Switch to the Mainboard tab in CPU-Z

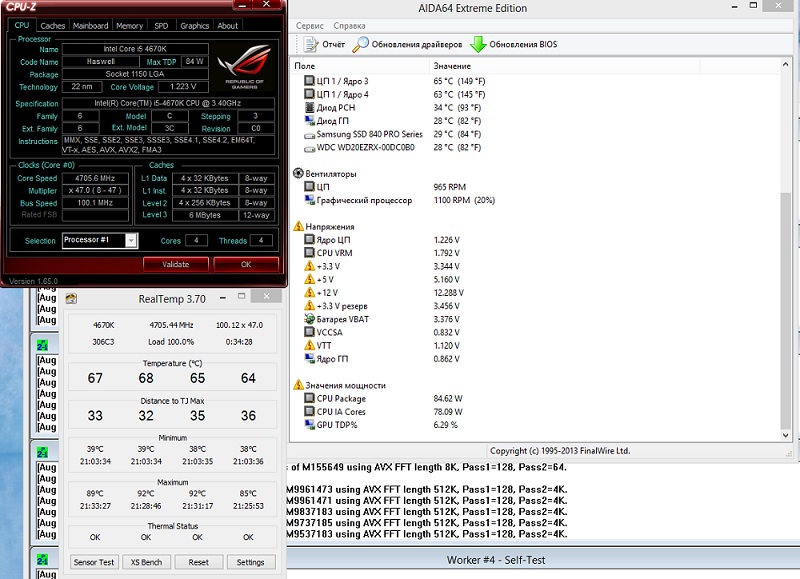90,26
